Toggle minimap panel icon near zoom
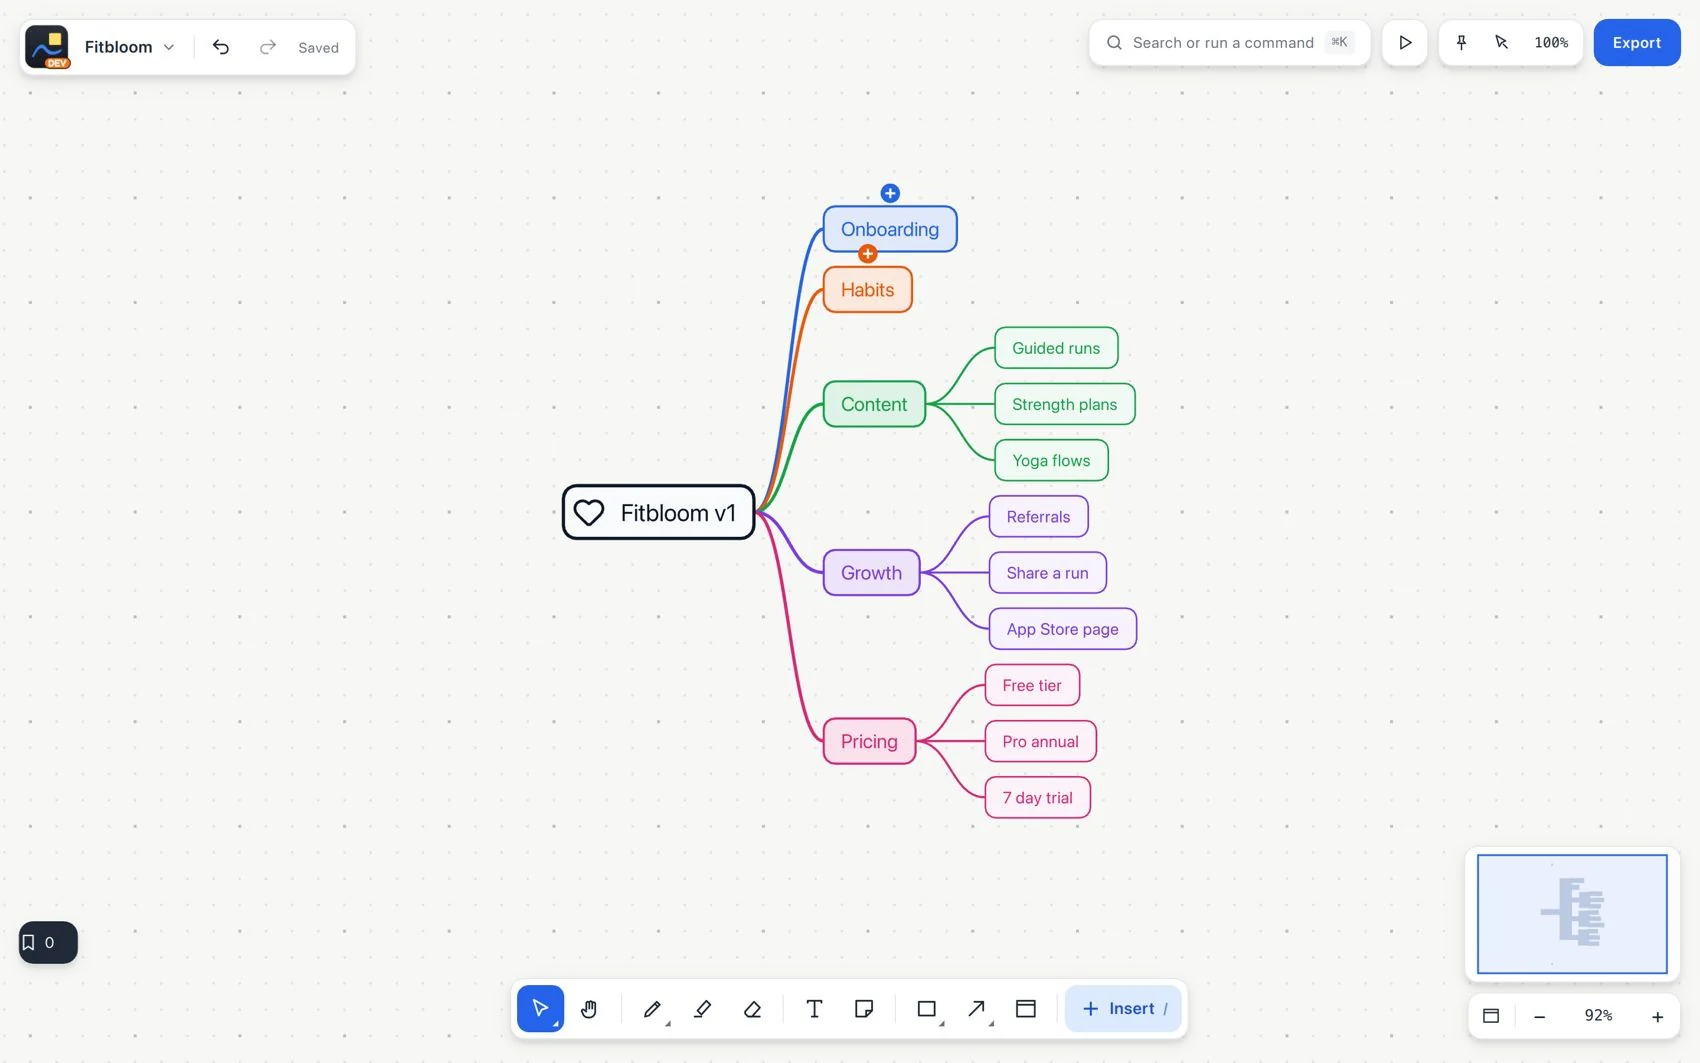The width and height of the screenshot is (1700, 1063). pyautogui.click(x=1491, y=1015)
